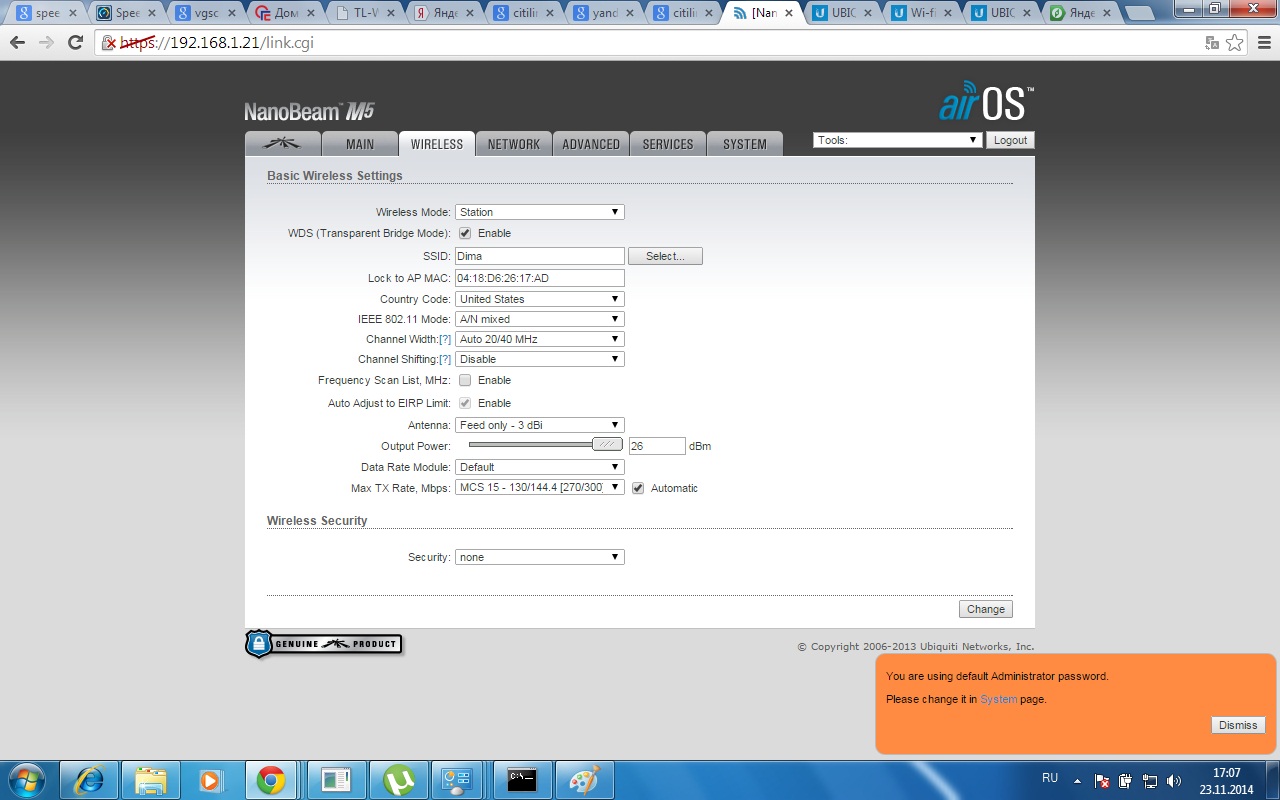Click the Output Power slider handle
1280x800 pixels.
[x=606, y=445]
